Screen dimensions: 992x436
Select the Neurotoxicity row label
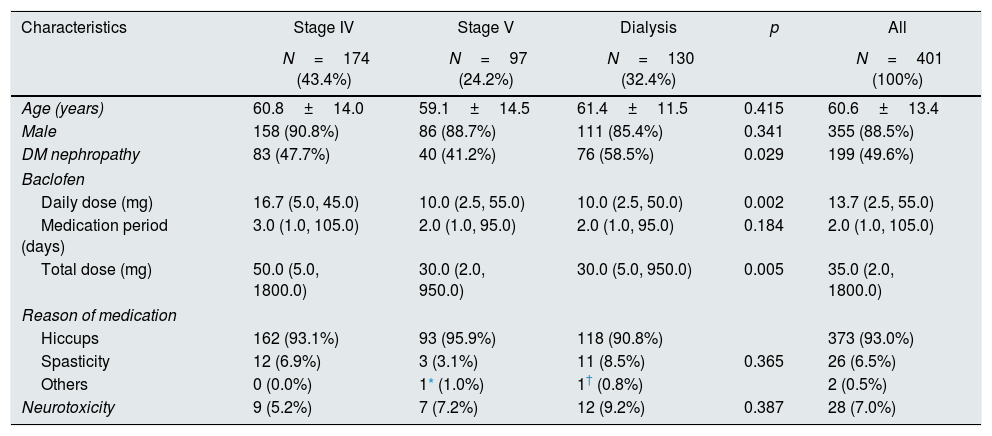(68, 407)
